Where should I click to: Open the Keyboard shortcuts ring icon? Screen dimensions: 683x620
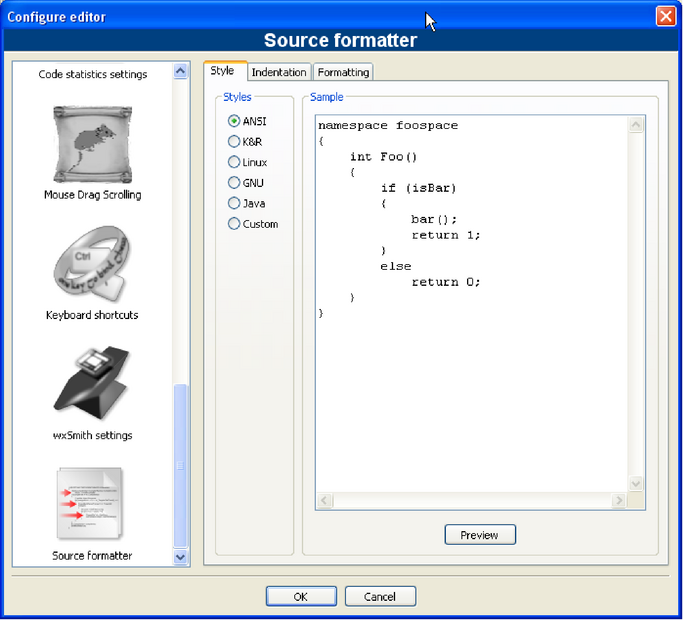[x=92, y=263]
